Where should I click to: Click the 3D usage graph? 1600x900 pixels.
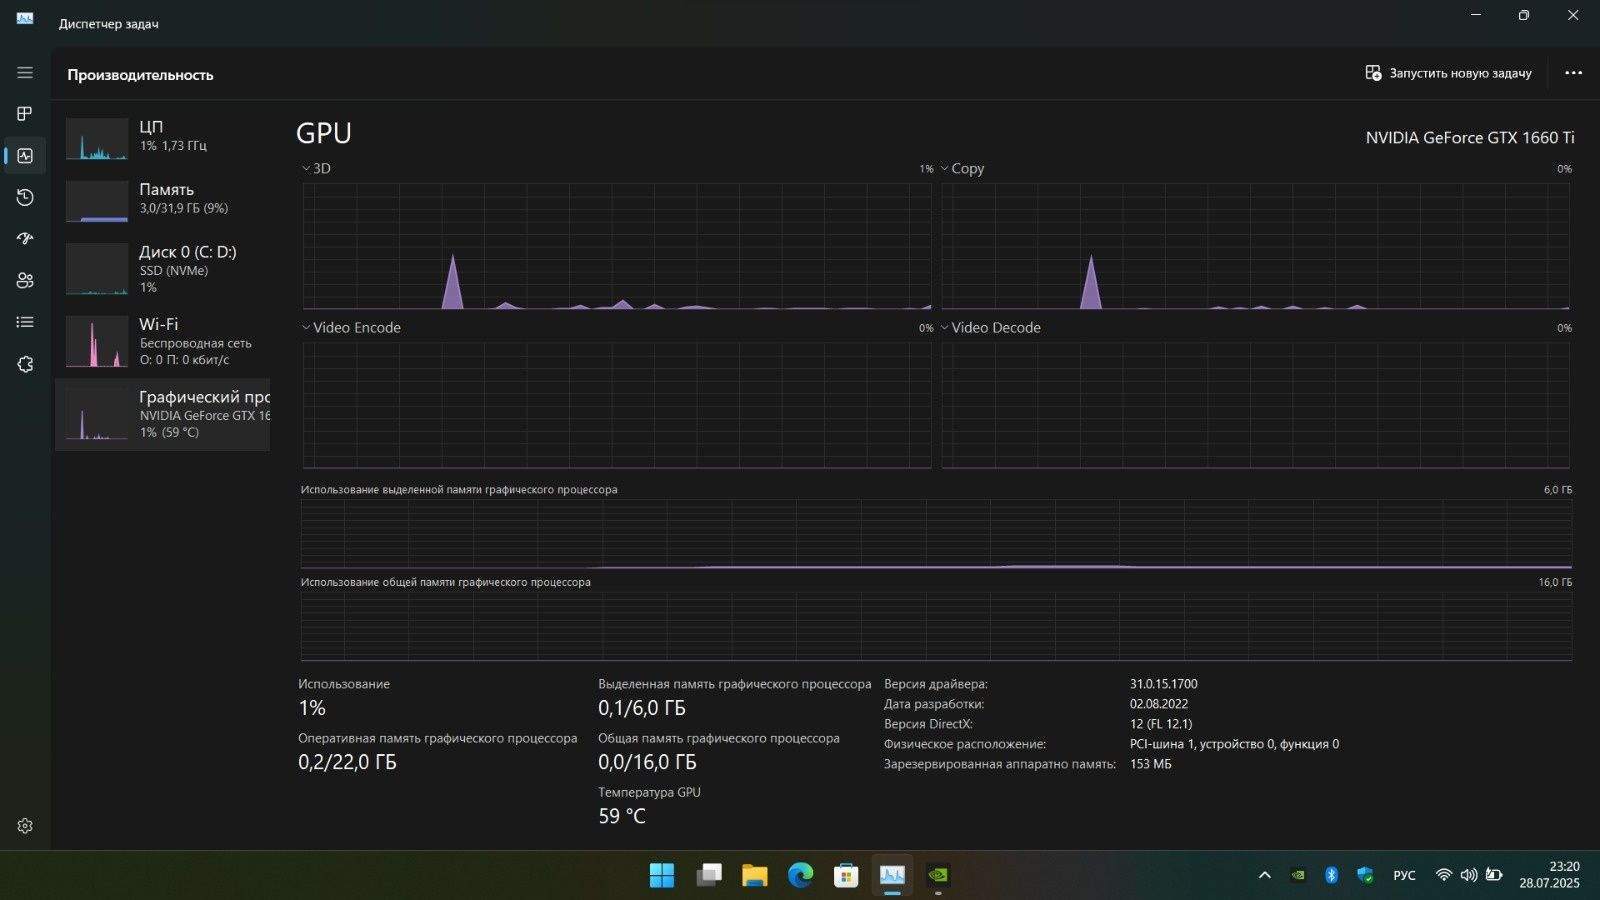point(617,246)
